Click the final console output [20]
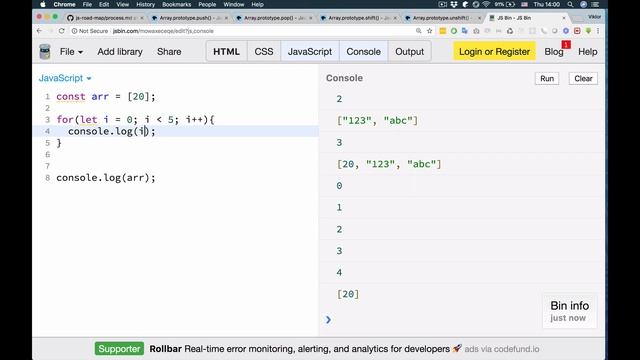640x360 pixels. (x=348, y=294)
